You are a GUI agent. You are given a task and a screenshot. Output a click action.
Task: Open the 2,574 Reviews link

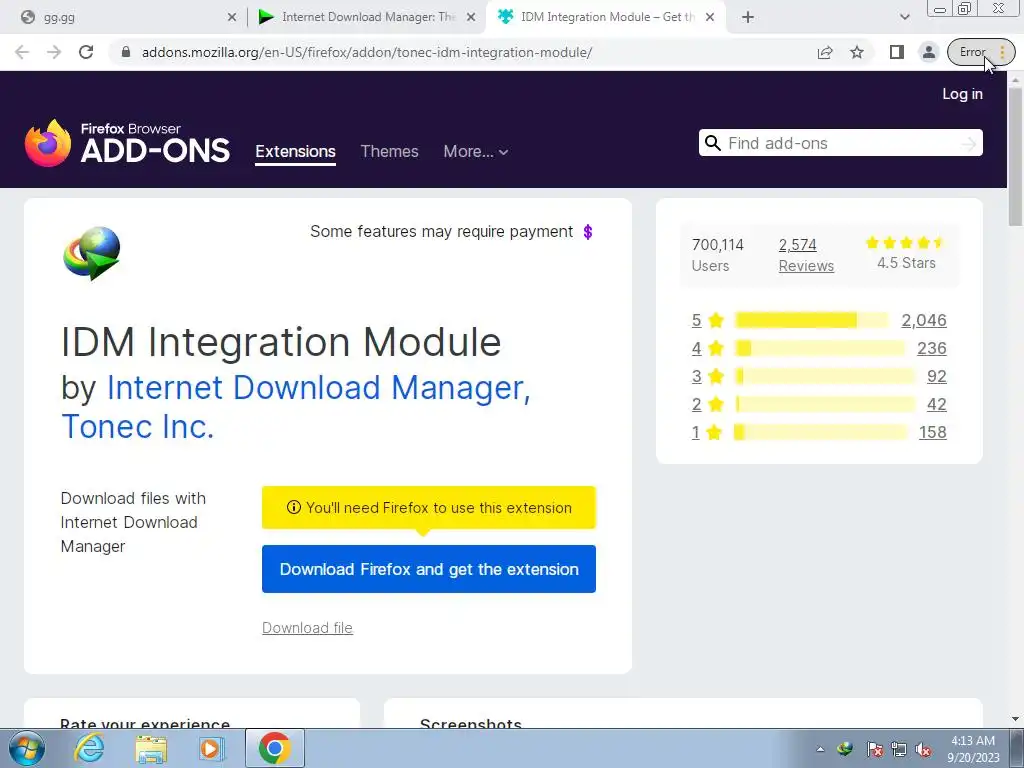tap(806, 255)
